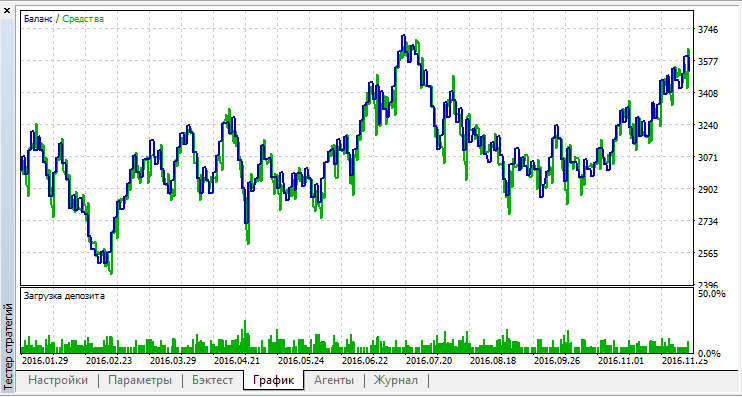The height and width of the screenshot is (397, 742).
Task: Click the 2902 axis value
Action: click(x=708, y=190)
